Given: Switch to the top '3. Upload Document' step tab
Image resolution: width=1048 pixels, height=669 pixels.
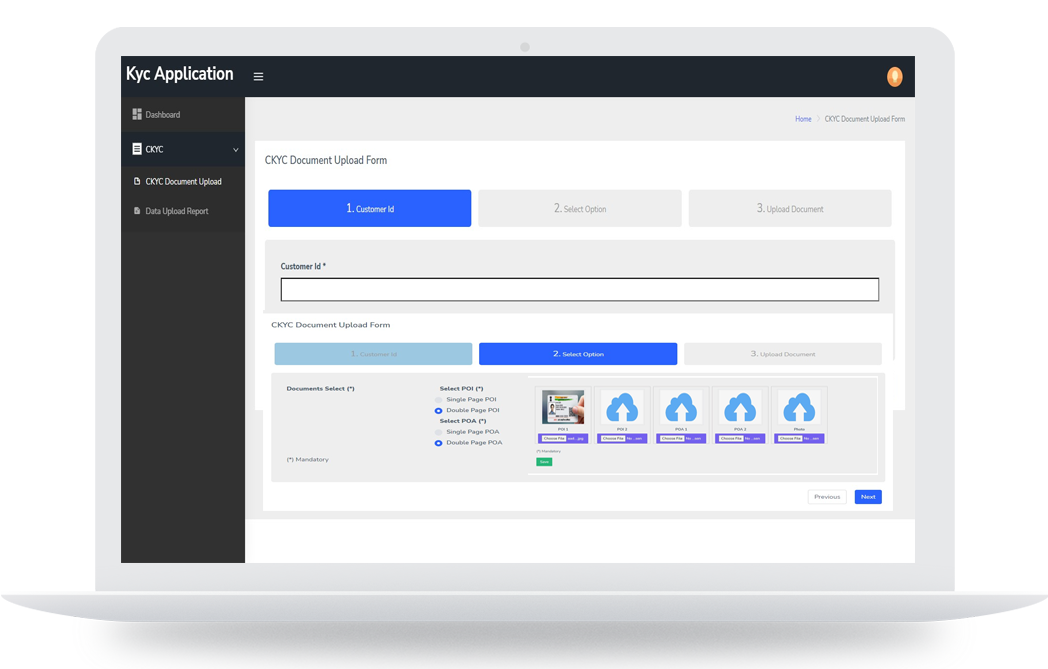Looking at the screenshot, I should [x=790, y=209].
